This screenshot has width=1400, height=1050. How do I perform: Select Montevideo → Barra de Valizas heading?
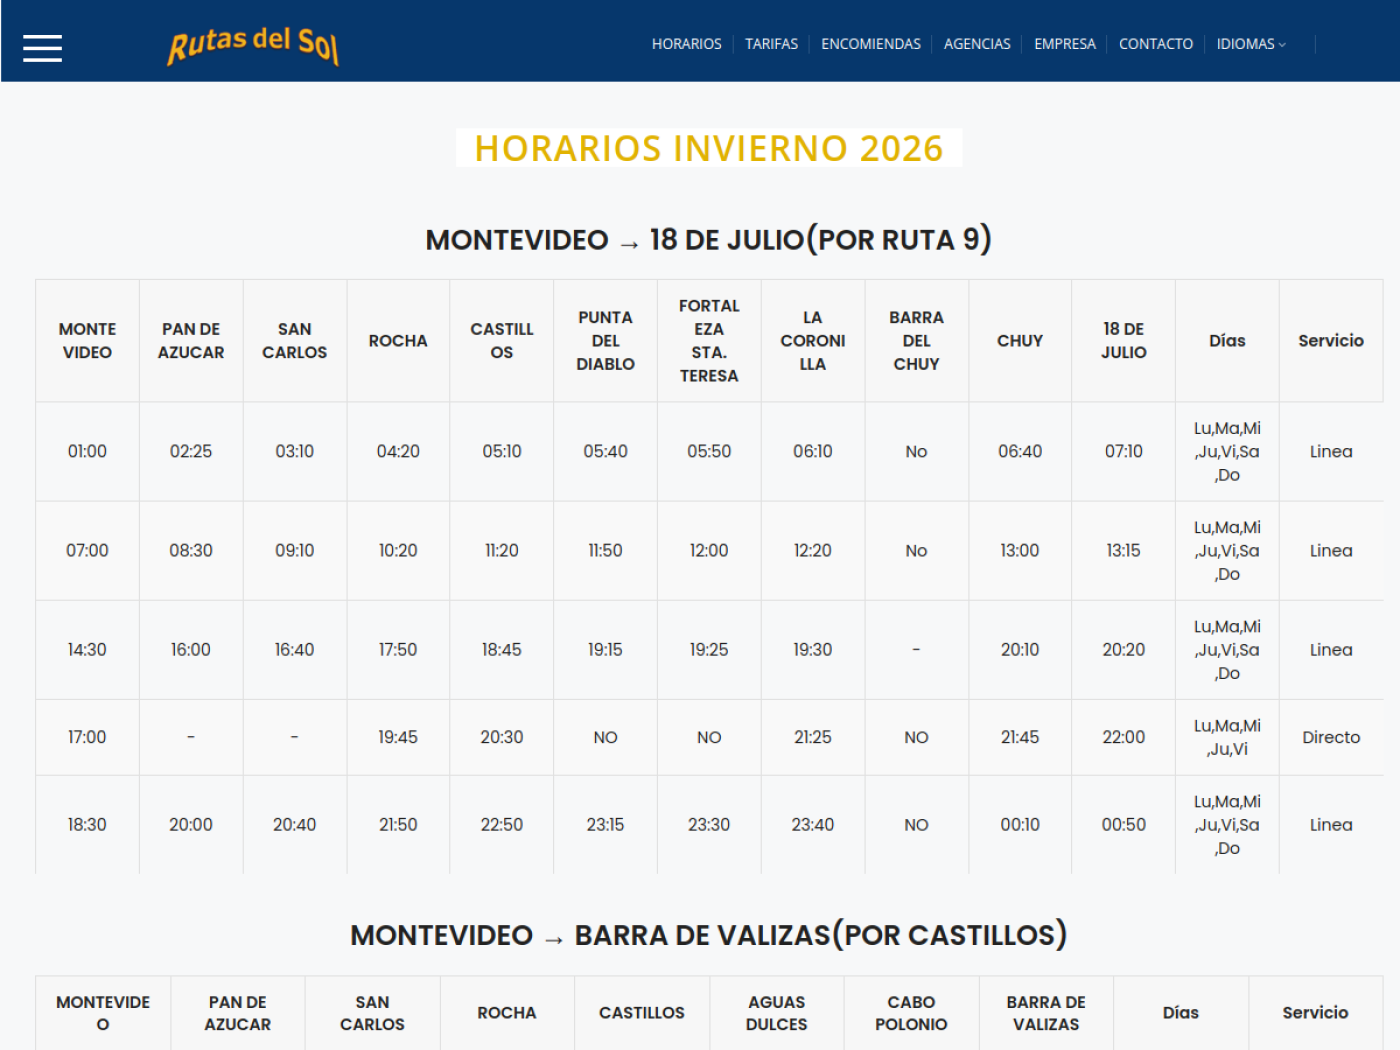coord(709,936)
